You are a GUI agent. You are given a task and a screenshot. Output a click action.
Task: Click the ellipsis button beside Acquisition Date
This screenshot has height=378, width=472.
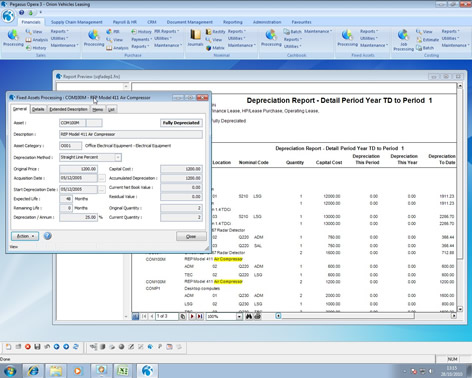[102, 178]
